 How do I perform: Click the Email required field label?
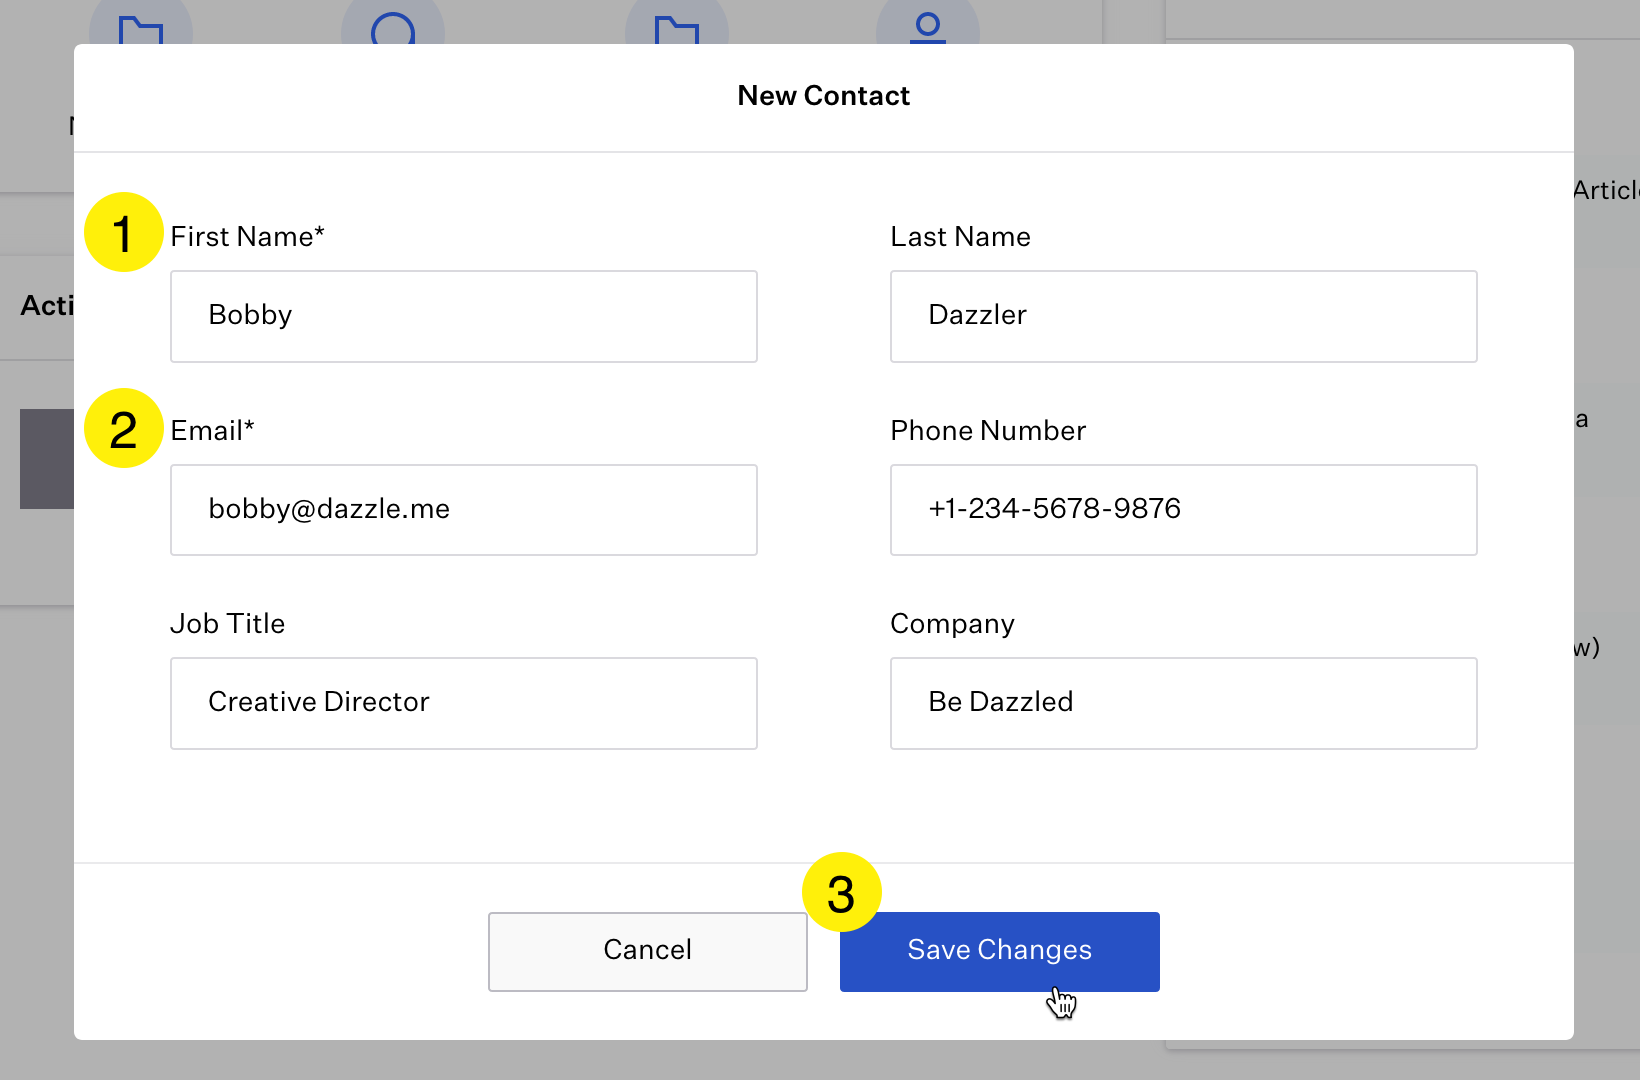pos(212,430)
